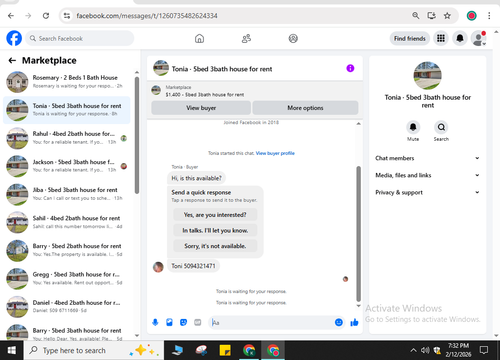
Task: Open the Windows Start menu
Action: pos(12,350)
